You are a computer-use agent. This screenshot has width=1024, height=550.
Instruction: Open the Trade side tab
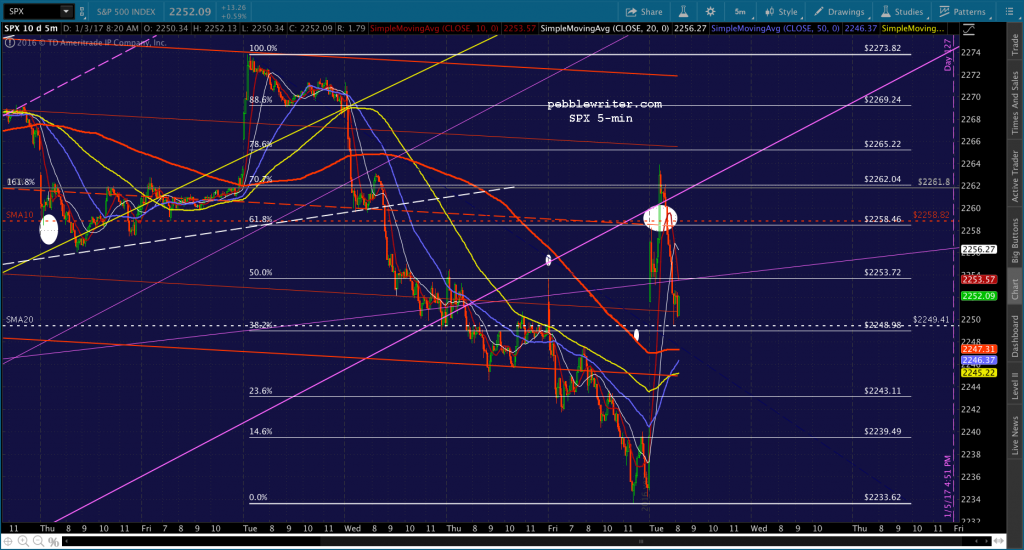[1015, 44]
